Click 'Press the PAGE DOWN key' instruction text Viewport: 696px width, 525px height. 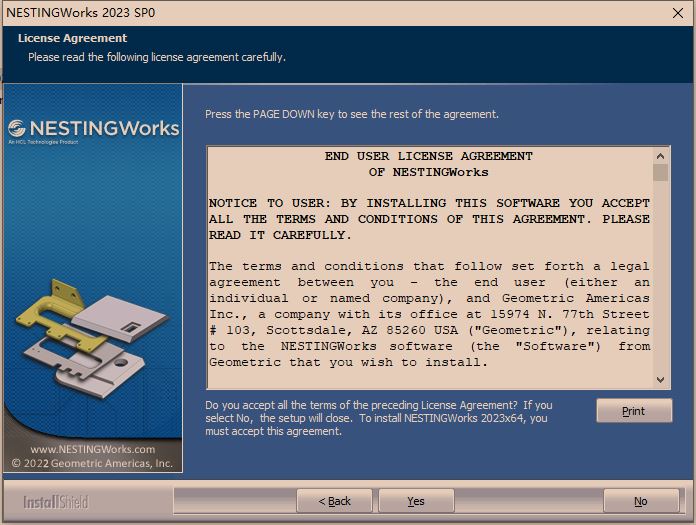point(352,114)
